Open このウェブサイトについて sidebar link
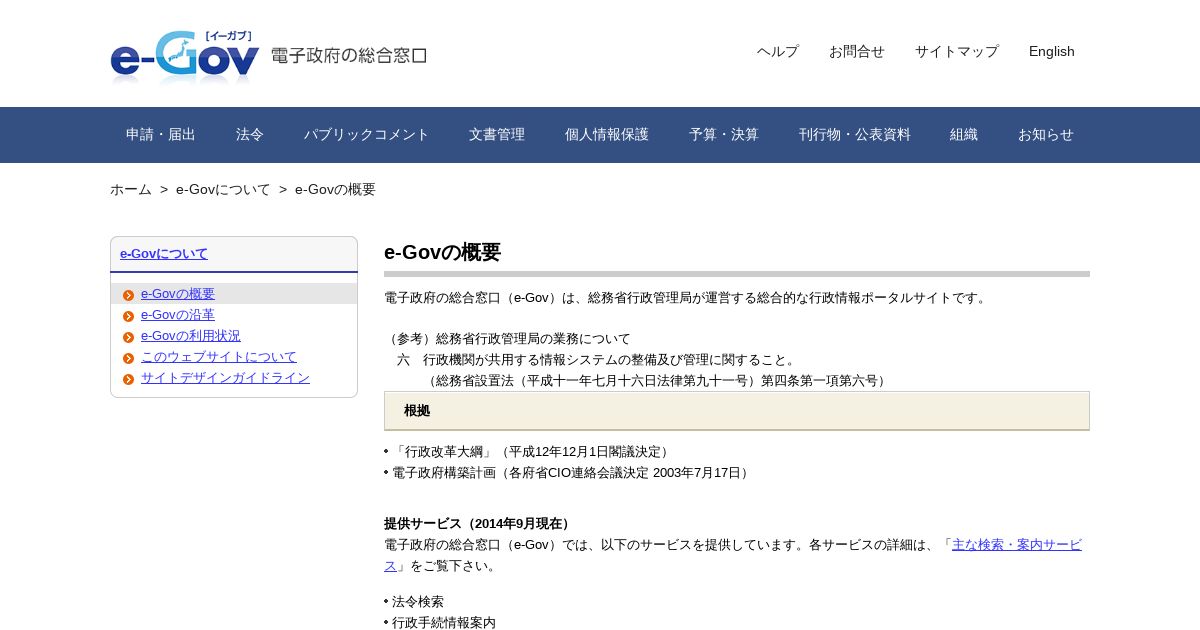This screenshot has width=1200, height=630. pyautogui.click(x=219, y=357)
